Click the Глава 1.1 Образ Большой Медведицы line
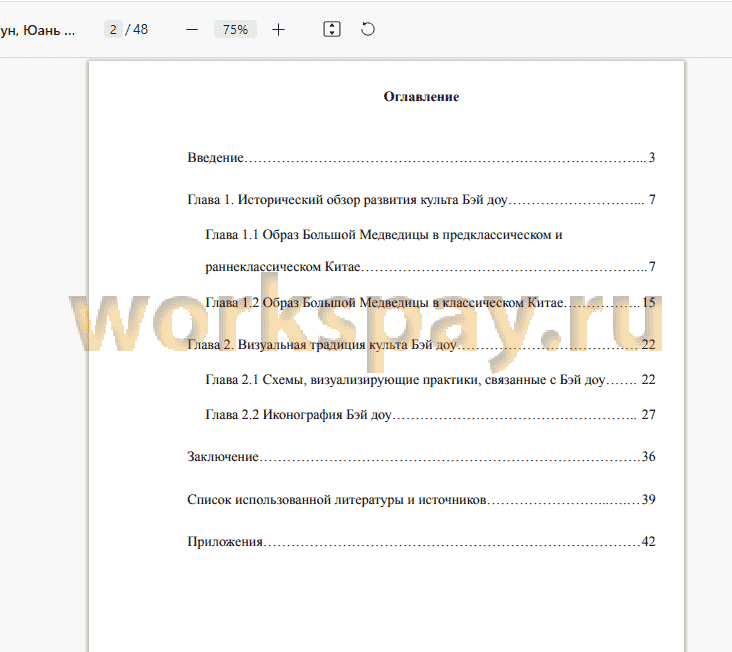This screenshot has height=652, width=732. 384,235
